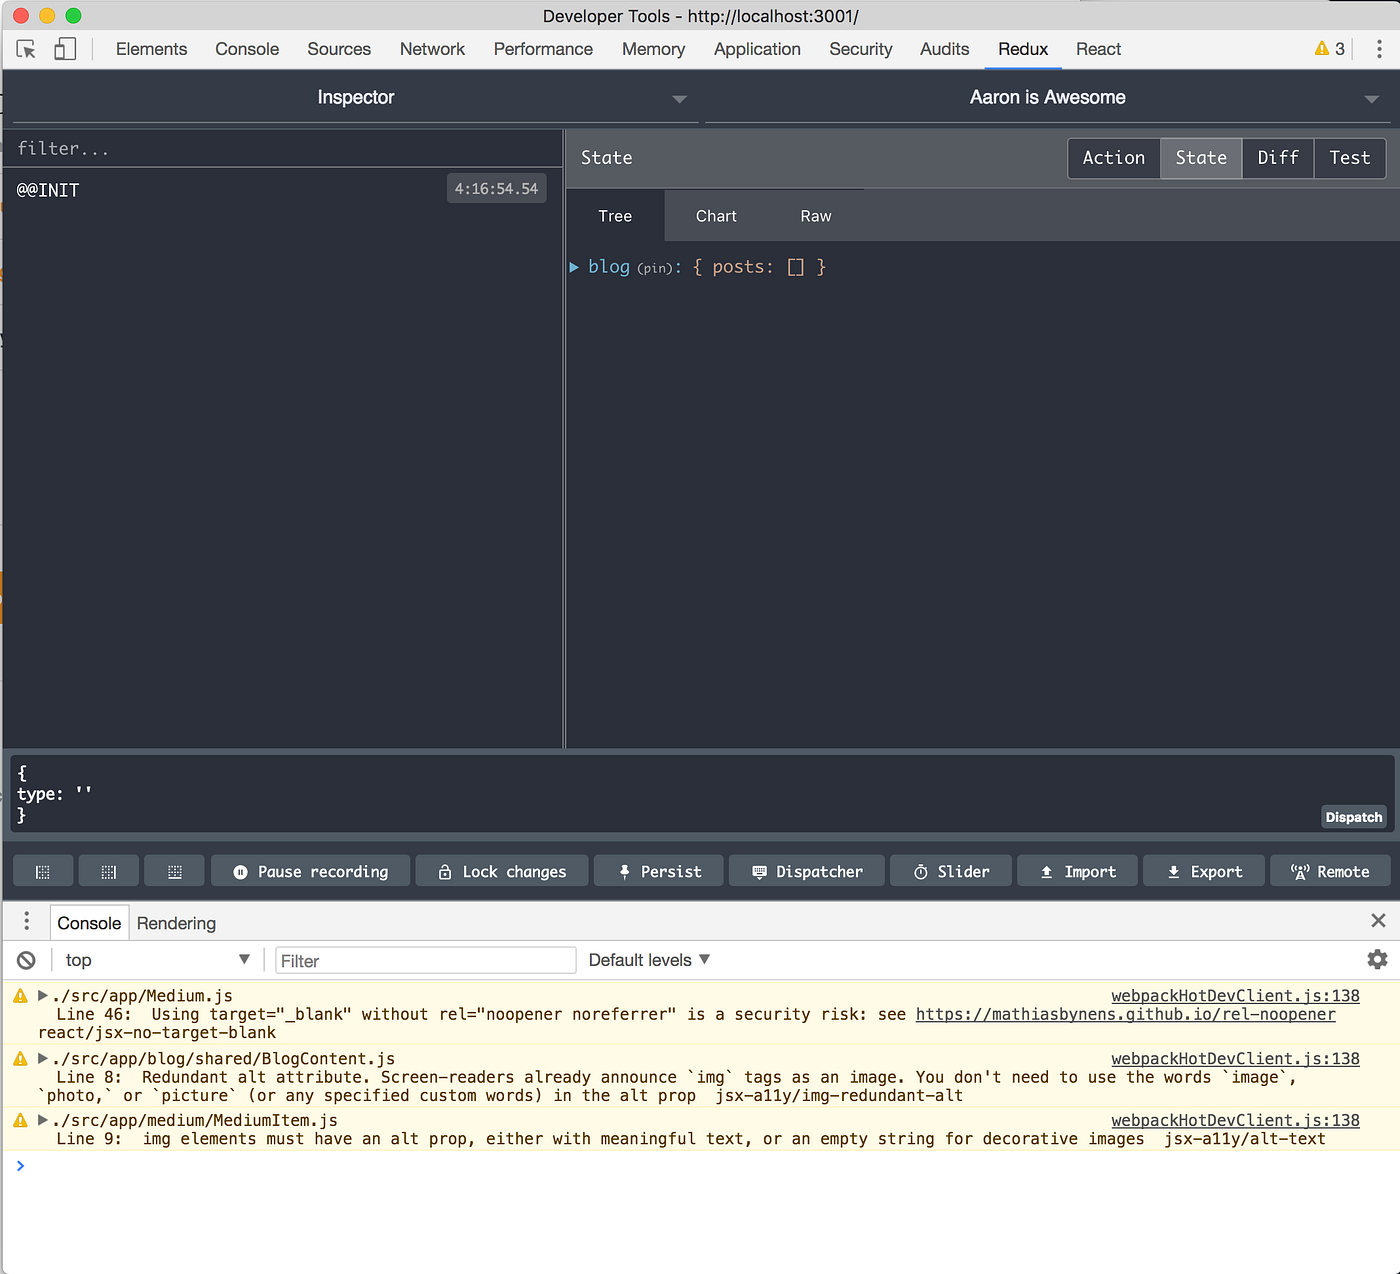The width and height of the screenshot is (1400, 1274).
Task: Switch to the Diff tab
Action: coord(1278,158)
